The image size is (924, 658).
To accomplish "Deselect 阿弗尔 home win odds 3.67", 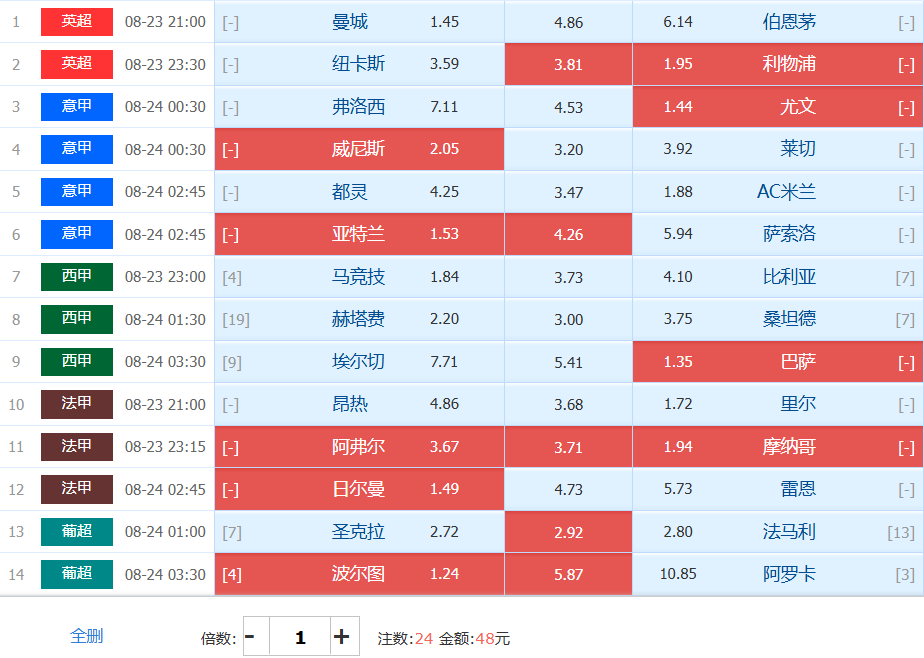I will coord(359,447).
